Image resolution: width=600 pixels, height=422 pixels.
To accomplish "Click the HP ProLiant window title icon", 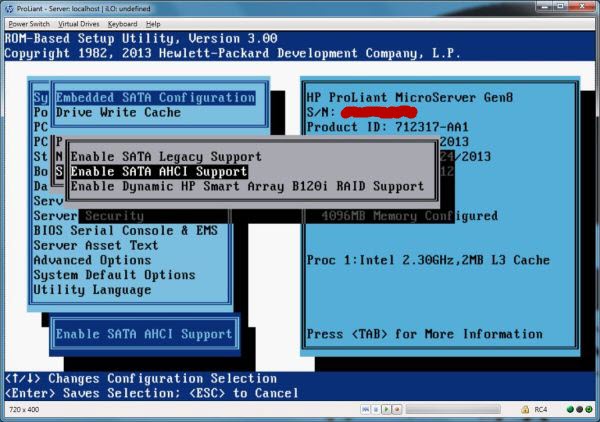I will tap(9, 8).
